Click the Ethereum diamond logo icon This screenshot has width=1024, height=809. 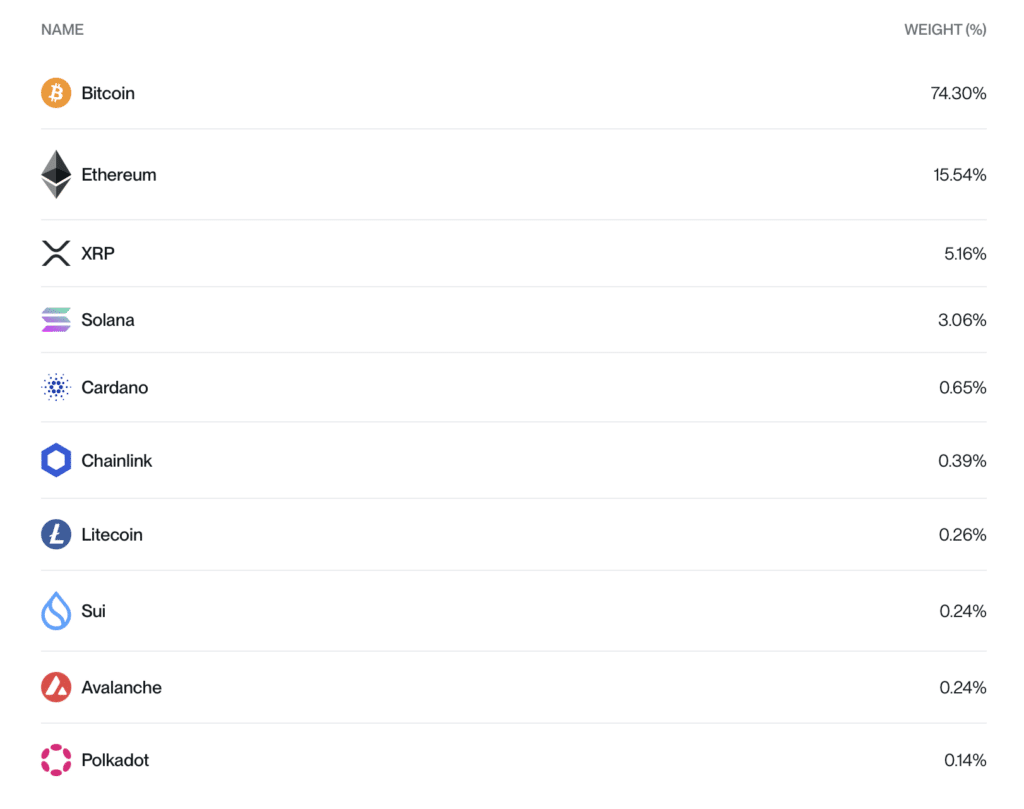click(56, 174)
